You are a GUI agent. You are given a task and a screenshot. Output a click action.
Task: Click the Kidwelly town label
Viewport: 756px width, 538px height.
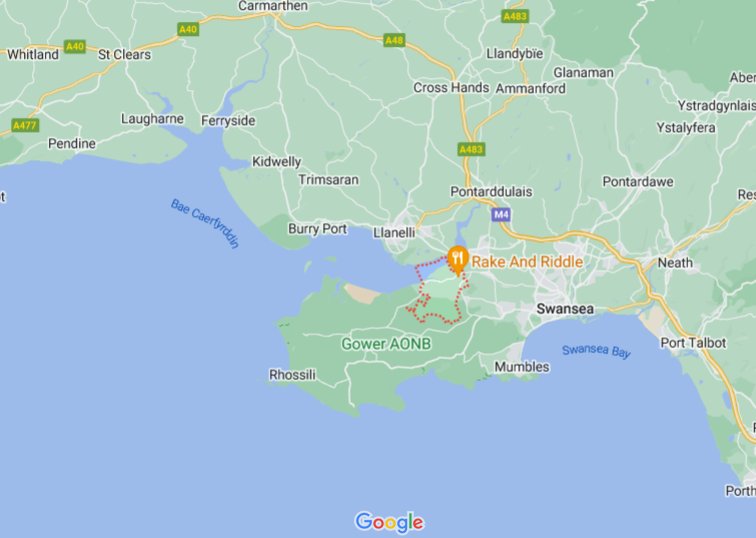click(x=277, y=162)
